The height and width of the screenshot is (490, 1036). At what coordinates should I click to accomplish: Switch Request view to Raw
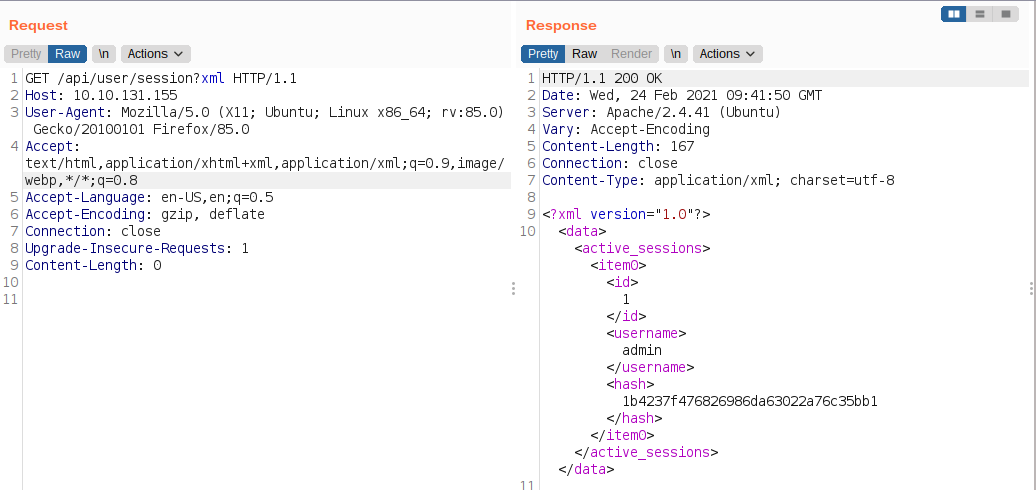[x=67, y=54]
